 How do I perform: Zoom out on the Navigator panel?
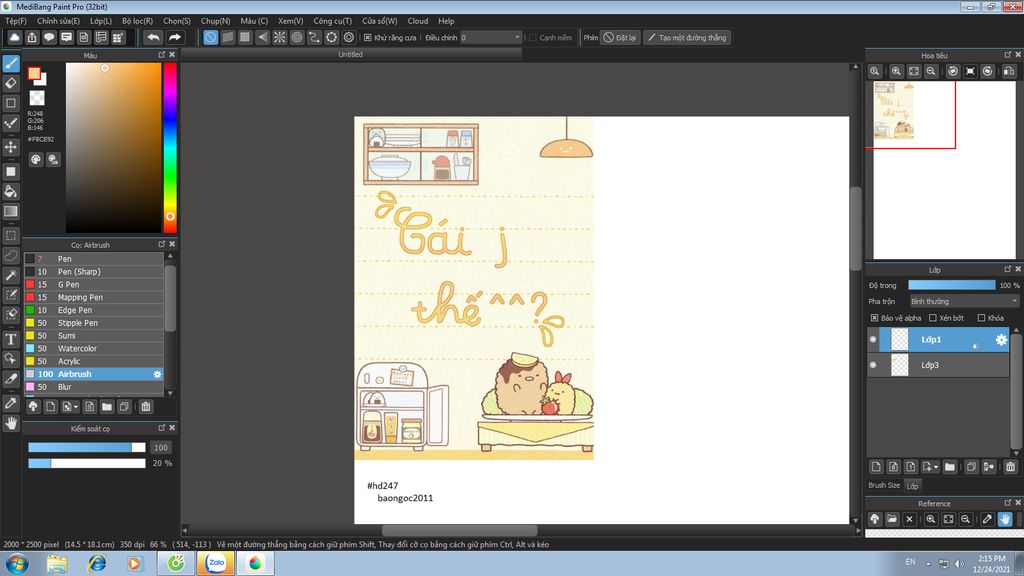931,71
